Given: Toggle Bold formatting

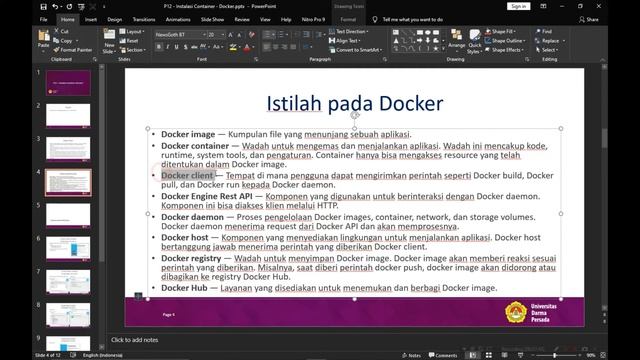Looking at the screenshot, I should pos(159,47).
